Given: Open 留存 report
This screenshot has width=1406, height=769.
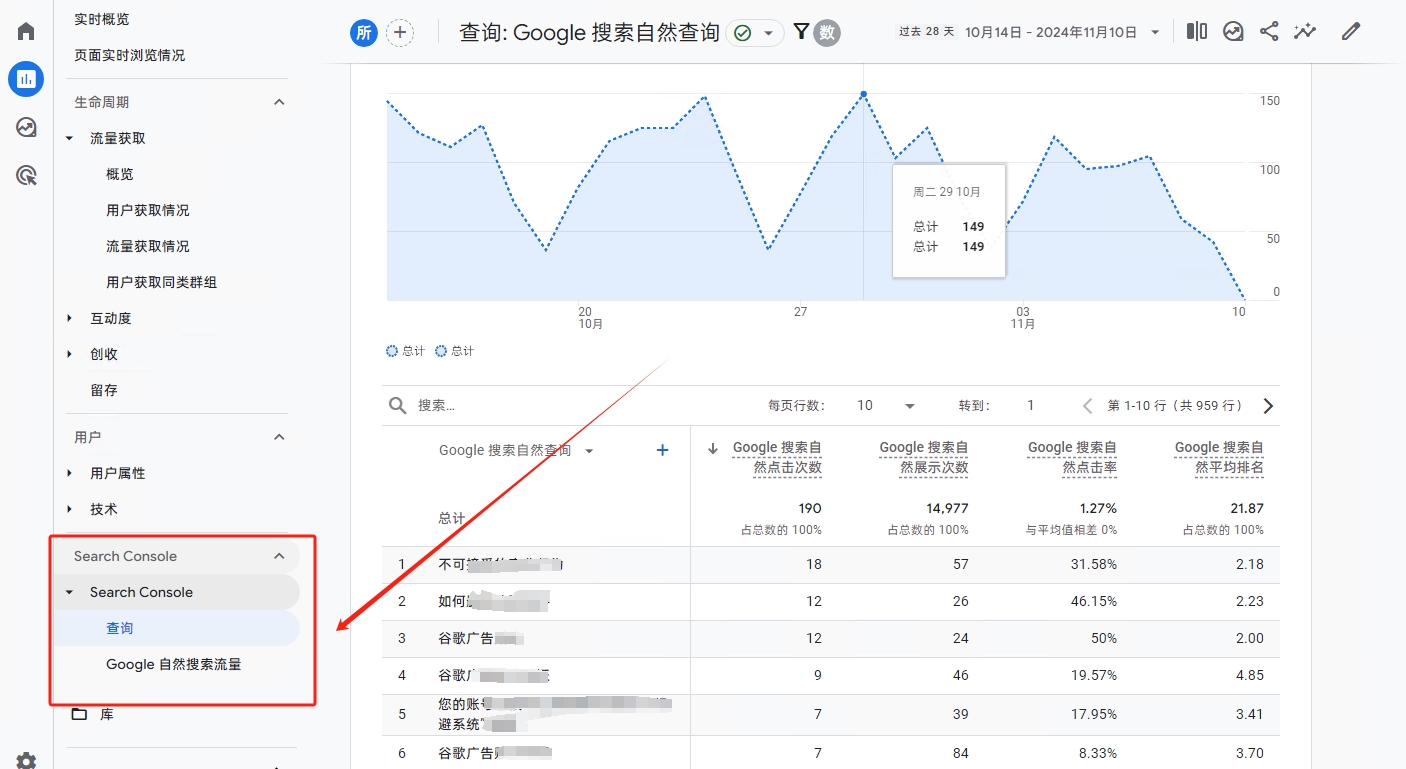Looking at the screenshot, I should tap(104, 390).
